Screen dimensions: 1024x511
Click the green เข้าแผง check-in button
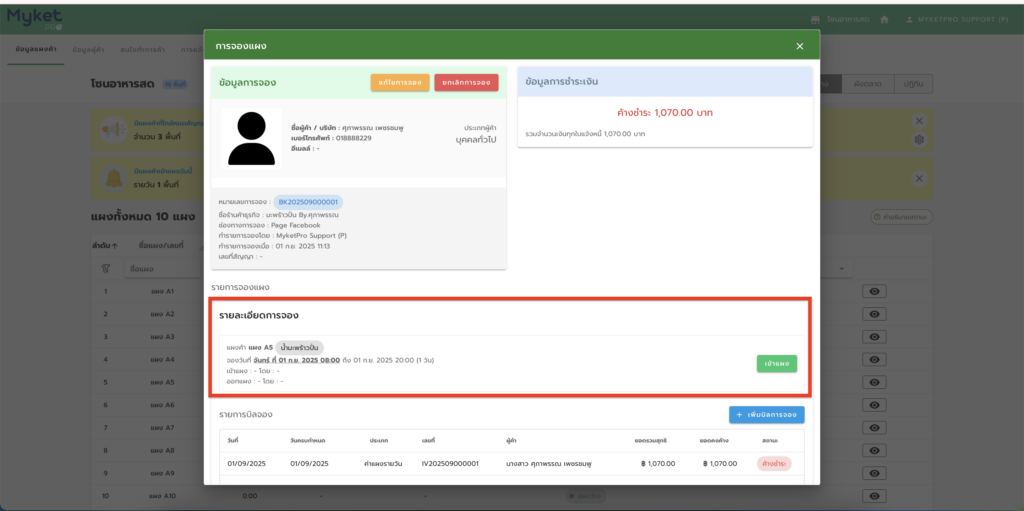pyautogui.click(x=776, y=363)
